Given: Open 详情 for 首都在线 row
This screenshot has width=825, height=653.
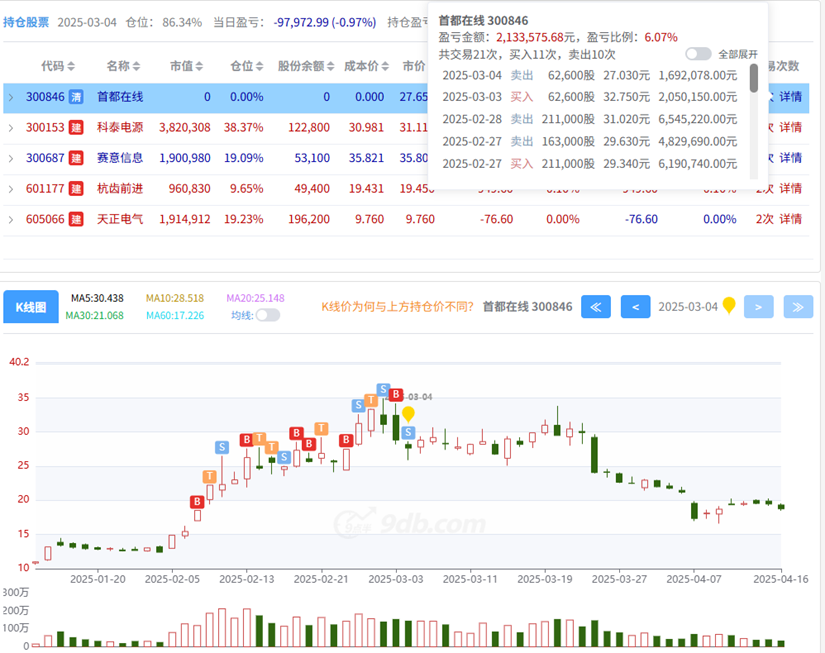Looking at the screenshot, I should coord(790,97).
